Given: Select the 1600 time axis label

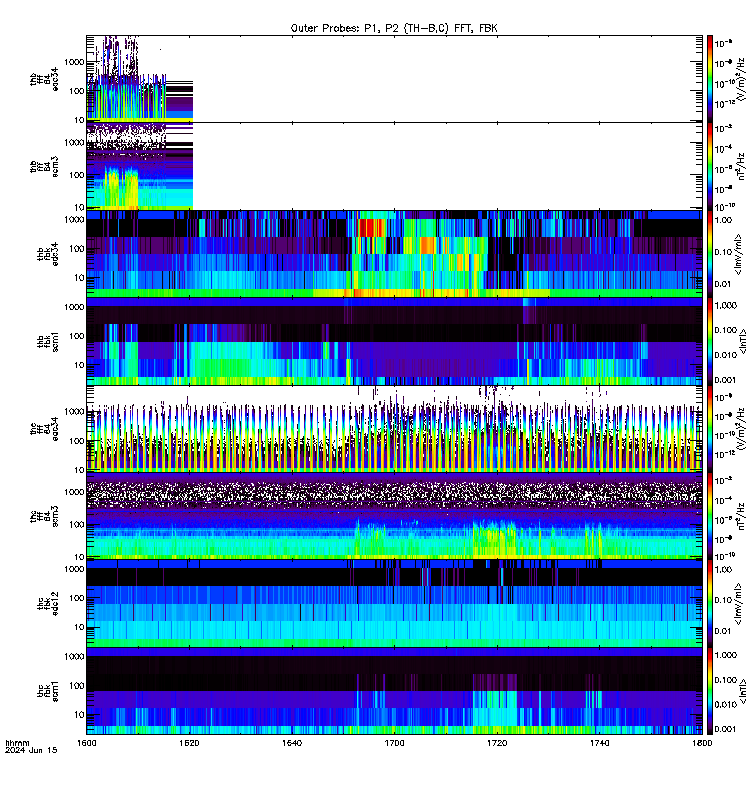Looking at the screenshot, I should pos(86,743).
